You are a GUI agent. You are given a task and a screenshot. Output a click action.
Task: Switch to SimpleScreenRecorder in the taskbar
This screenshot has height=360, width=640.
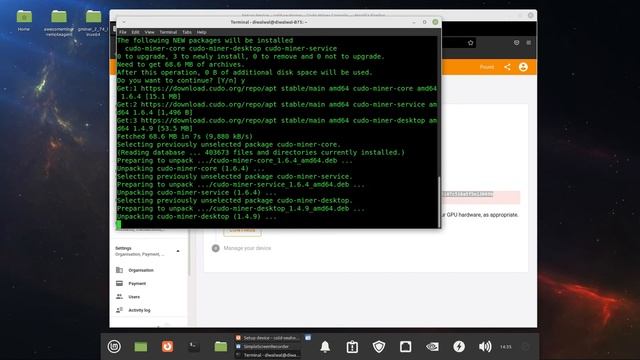click(268, 347)
